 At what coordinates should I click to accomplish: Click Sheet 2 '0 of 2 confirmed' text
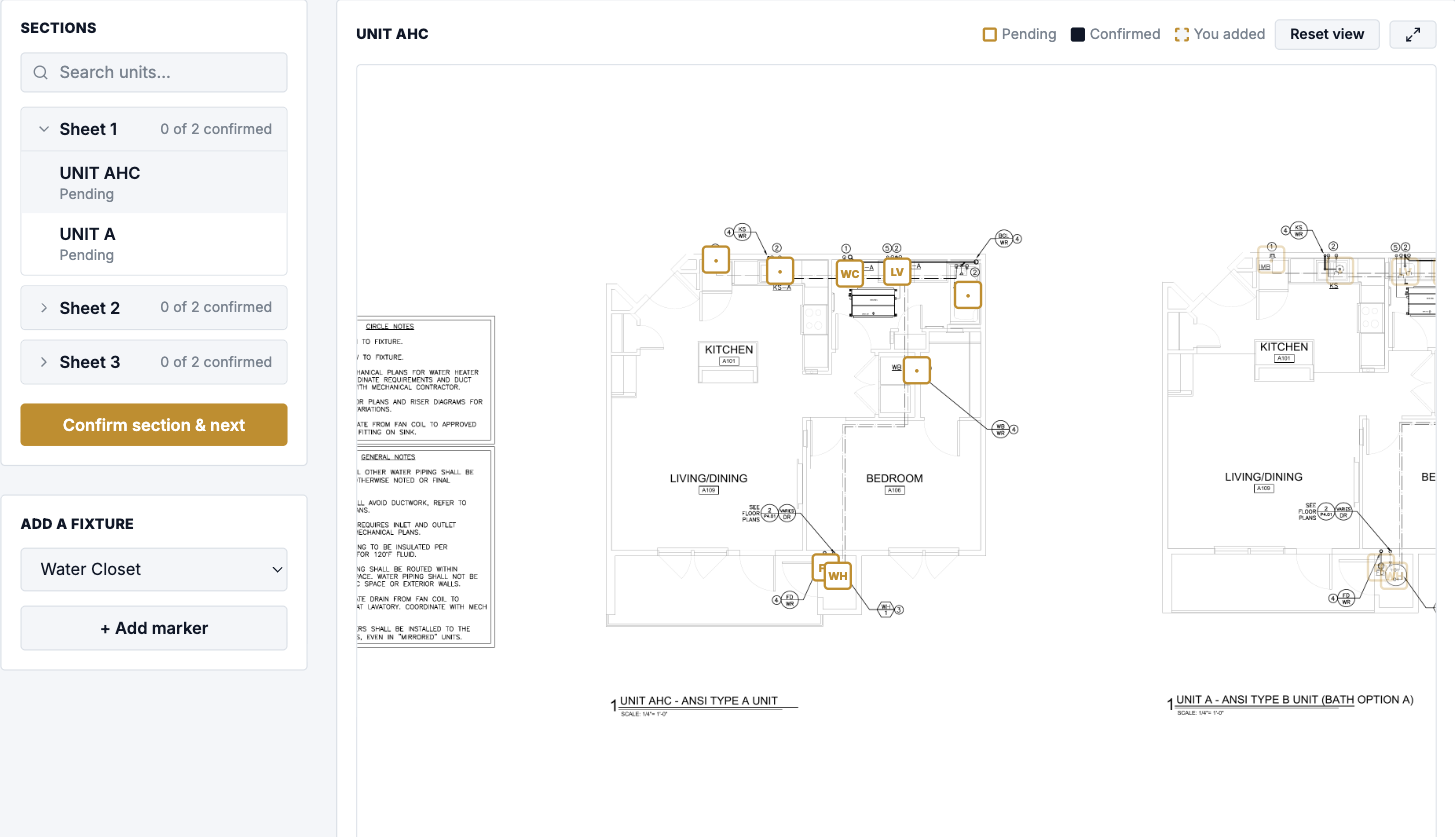click(216, 307)
